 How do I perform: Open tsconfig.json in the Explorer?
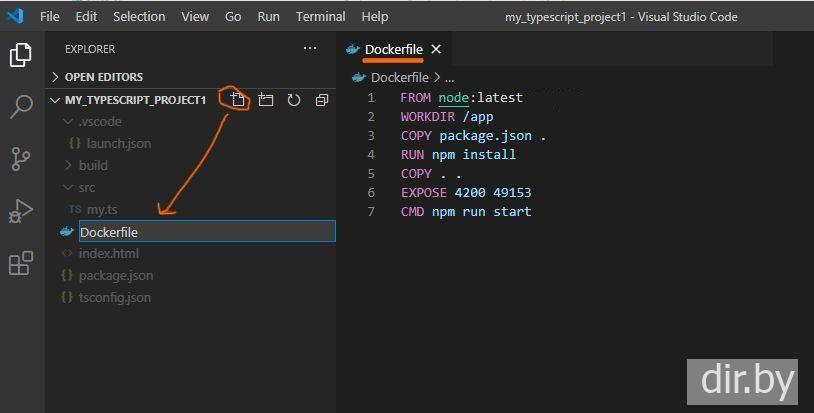114,298
